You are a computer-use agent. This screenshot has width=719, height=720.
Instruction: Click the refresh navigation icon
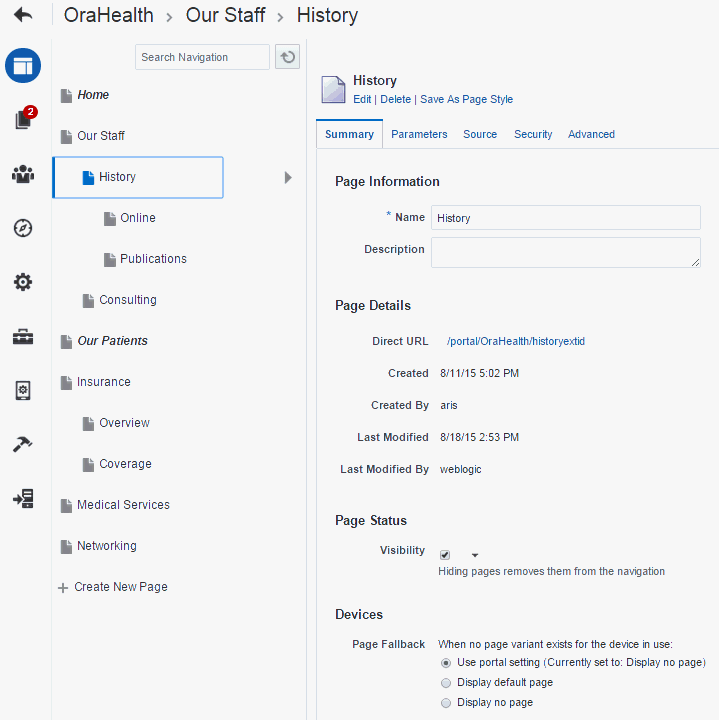tap(287, 57)
